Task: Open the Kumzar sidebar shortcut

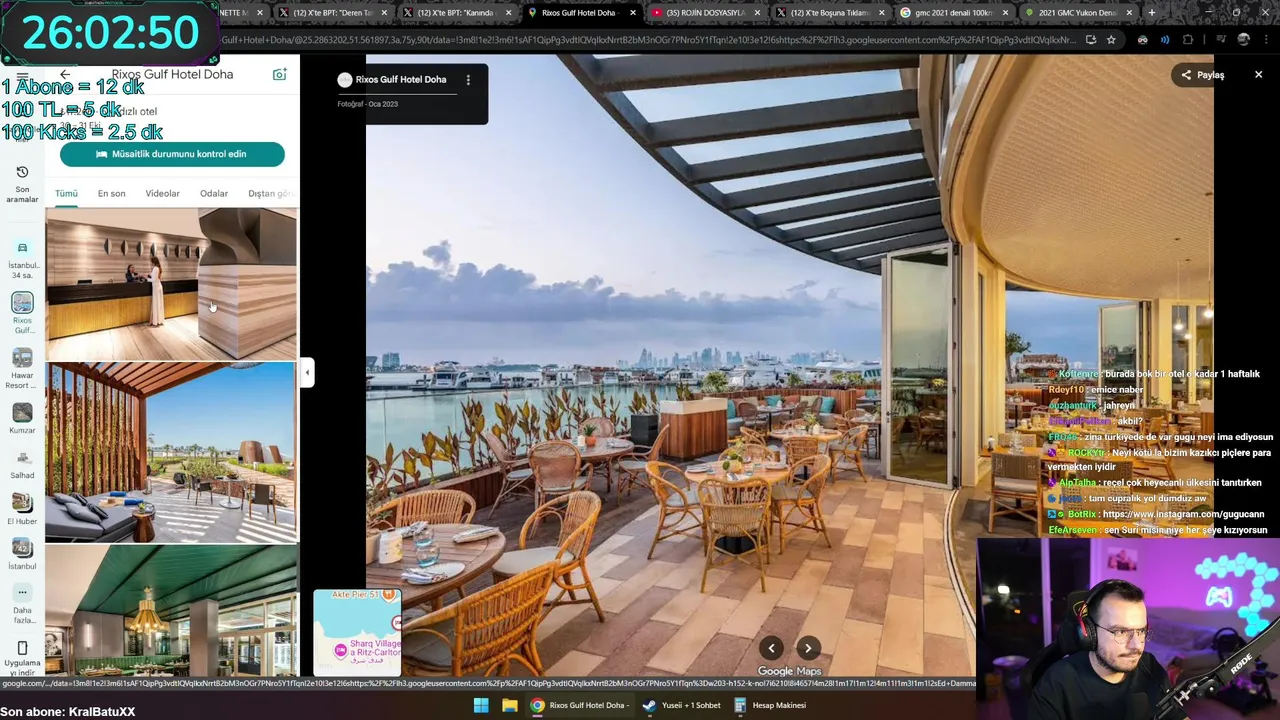Action: click(x=22, y=418)
